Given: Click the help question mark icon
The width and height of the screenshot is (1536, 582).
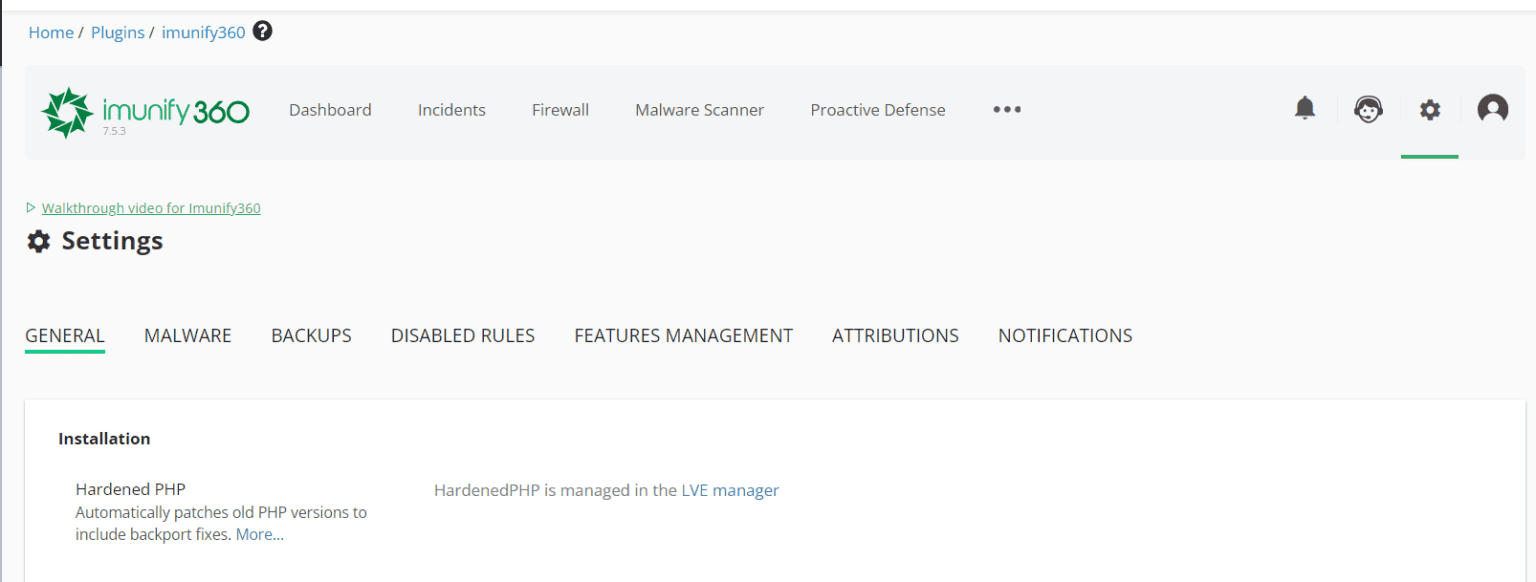Looking at the screenshot, I should tap(263, 32).
